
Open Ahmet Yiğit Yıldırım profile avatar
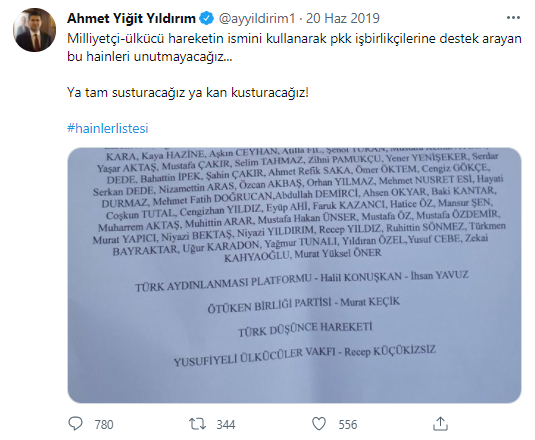34,30
